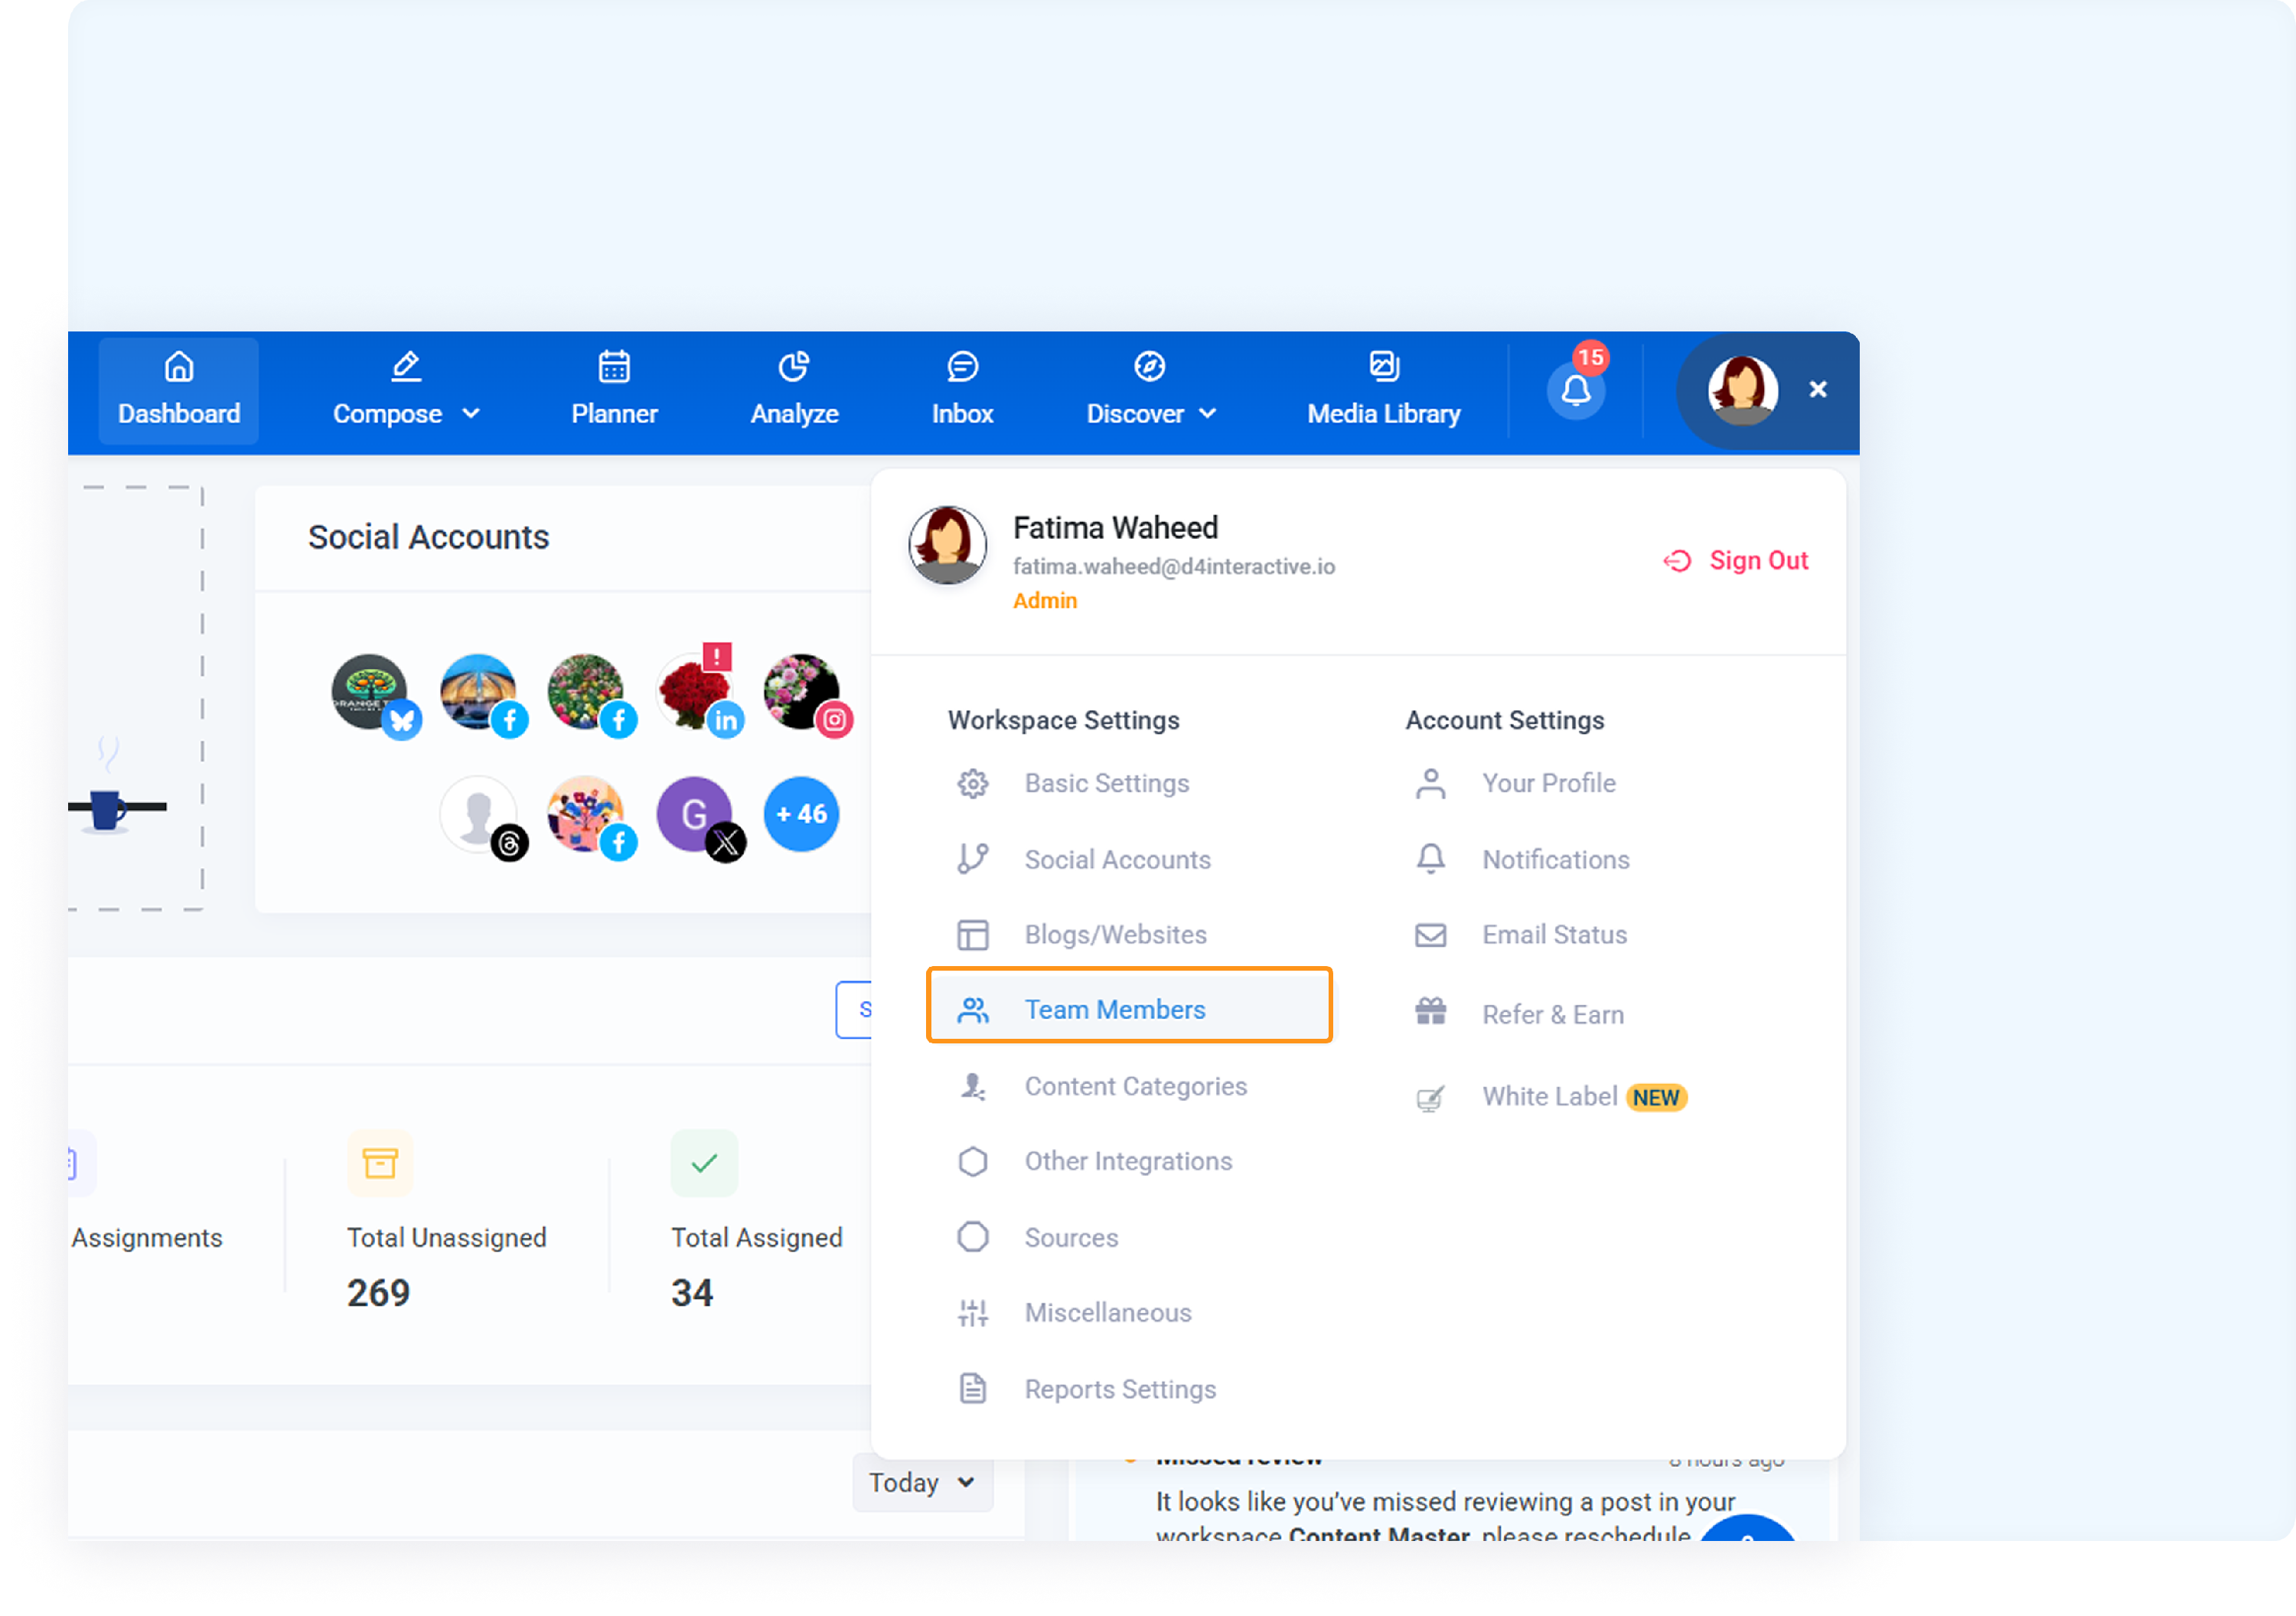Image resolution: width=2296 pixels, height=1616 pixels.
Task: Click the Miscellaneous sliders icon
Action: click(973, 1312)
